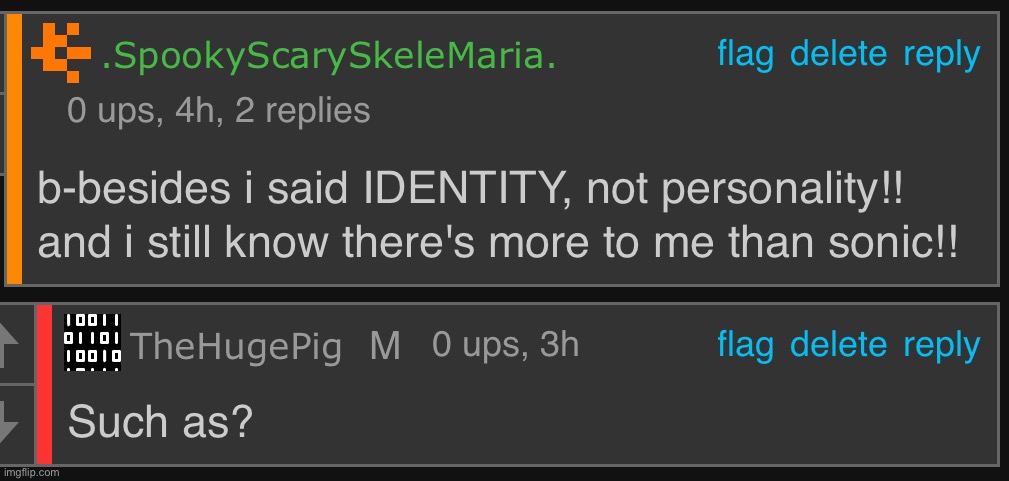Open the TheHugePig user profile link
This screenshot has height=481, width=1009.
(x=236, y=348)
